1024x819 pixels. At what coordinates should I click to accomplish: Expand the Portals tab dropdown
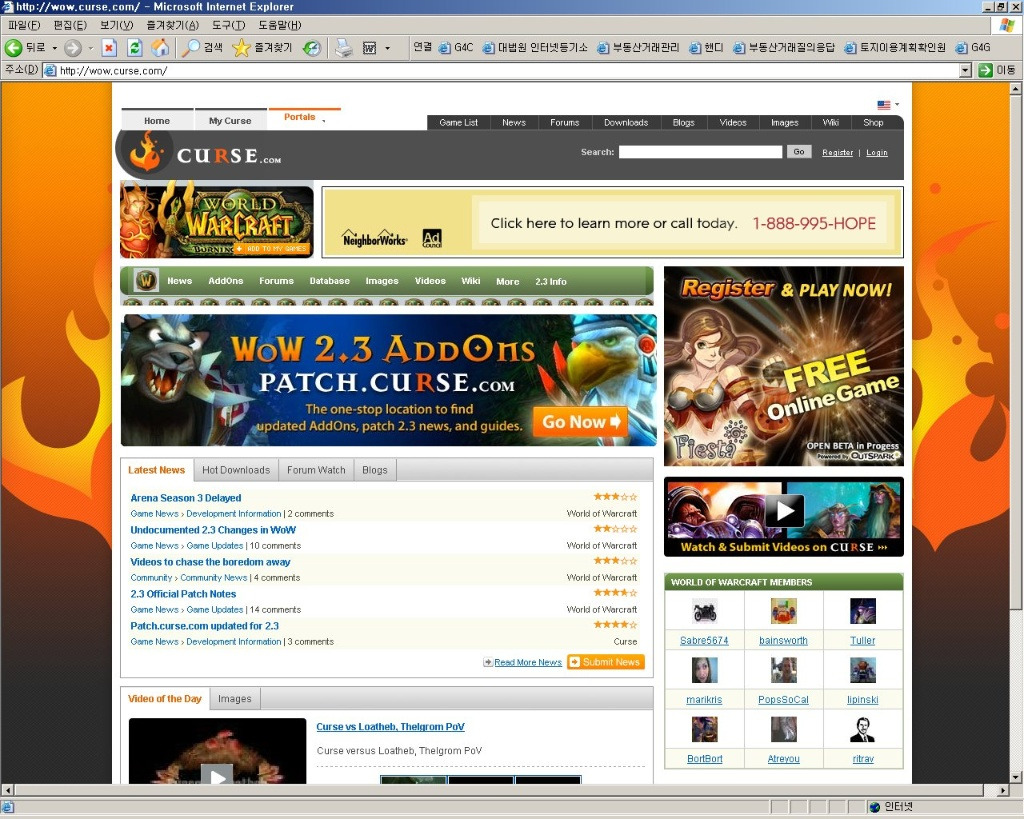coord(323,121)
